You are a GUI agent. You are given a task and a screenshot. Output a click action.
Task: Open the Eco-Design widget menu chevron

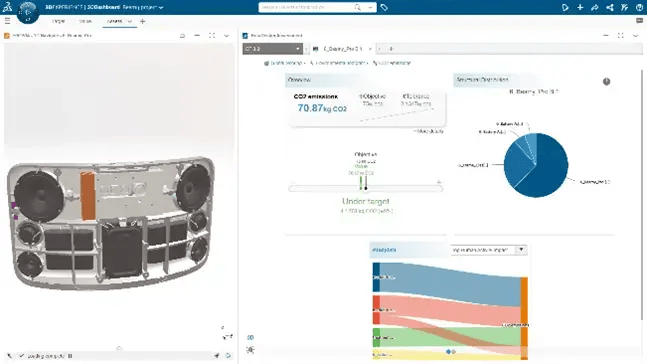(635, 36)
